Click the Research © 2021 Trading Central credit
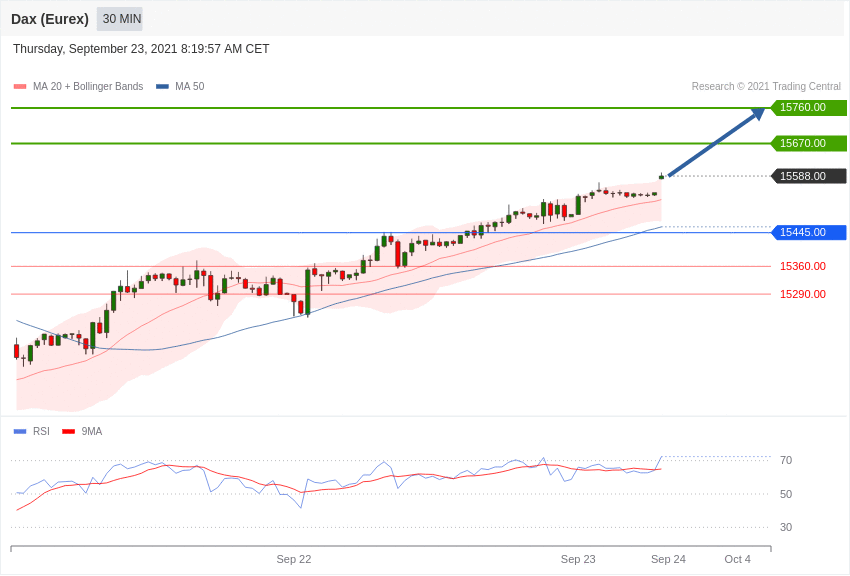Viewport: 850px width, 576px height. click(x=766, y=86)
